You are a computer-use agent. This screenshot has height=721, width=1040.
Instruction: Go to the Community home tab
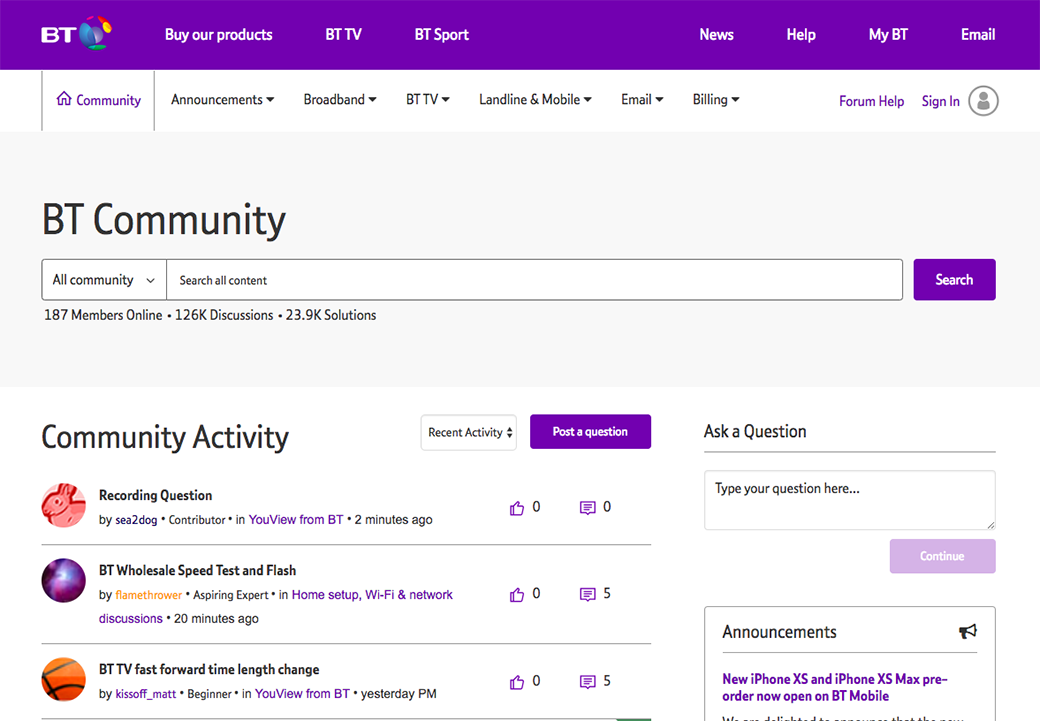point(98,100)
